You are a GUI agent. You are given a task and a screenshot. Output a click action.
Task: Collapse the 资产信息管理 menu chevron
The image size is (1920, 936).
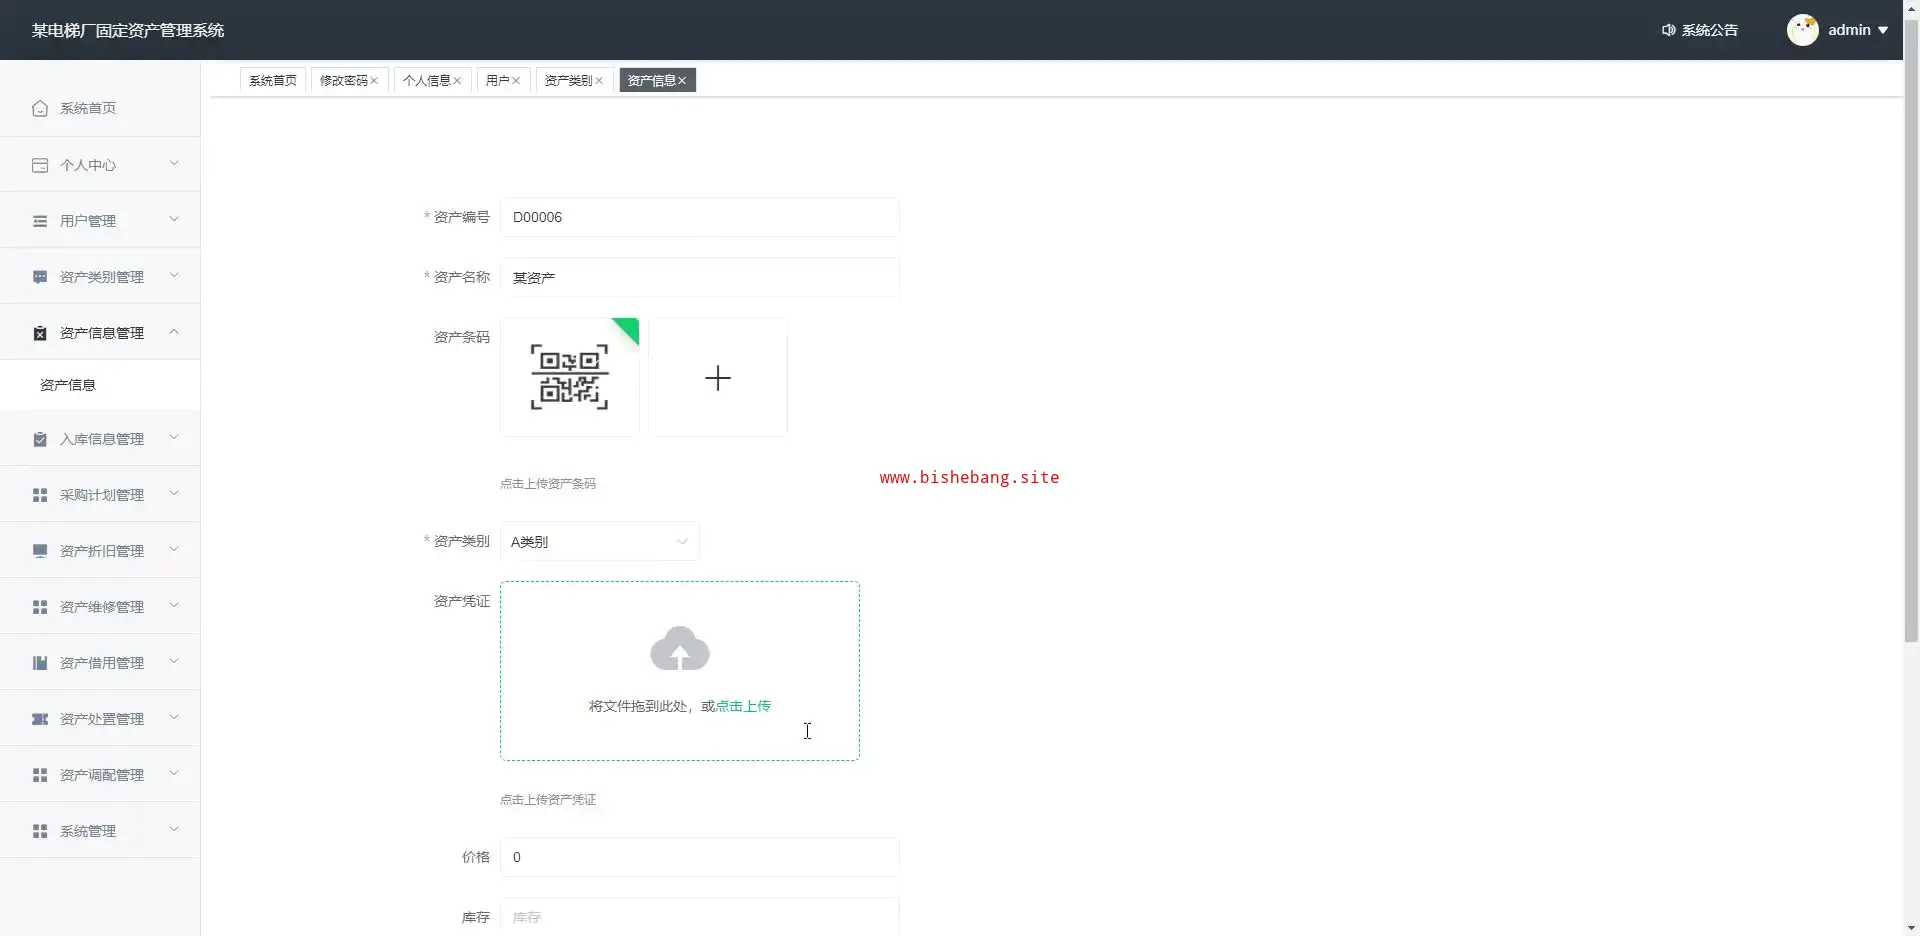click(x=174, y=332)
